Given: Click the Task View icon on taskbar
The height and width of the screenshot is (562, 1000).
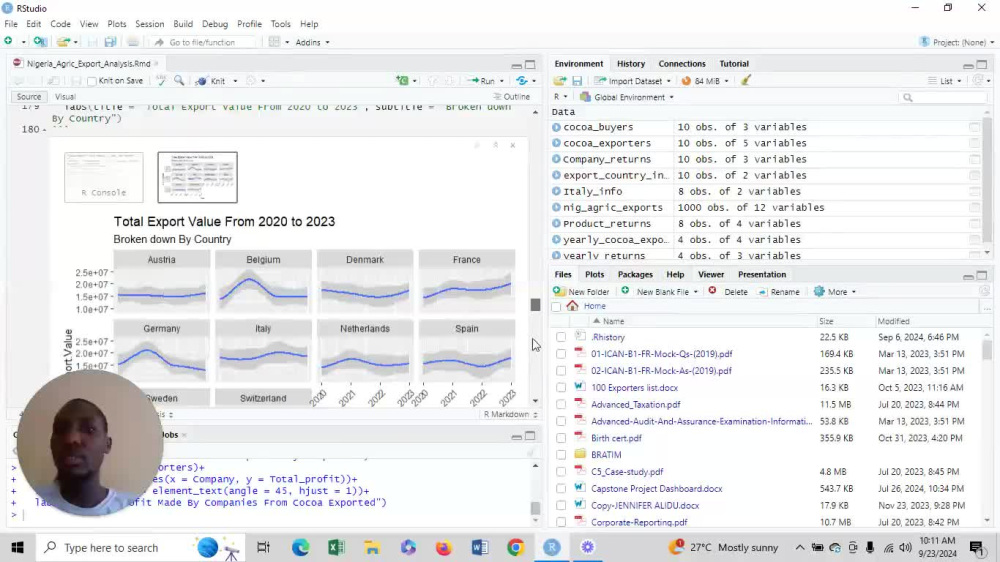Looking at the screenshot, I should click(263, 547).
